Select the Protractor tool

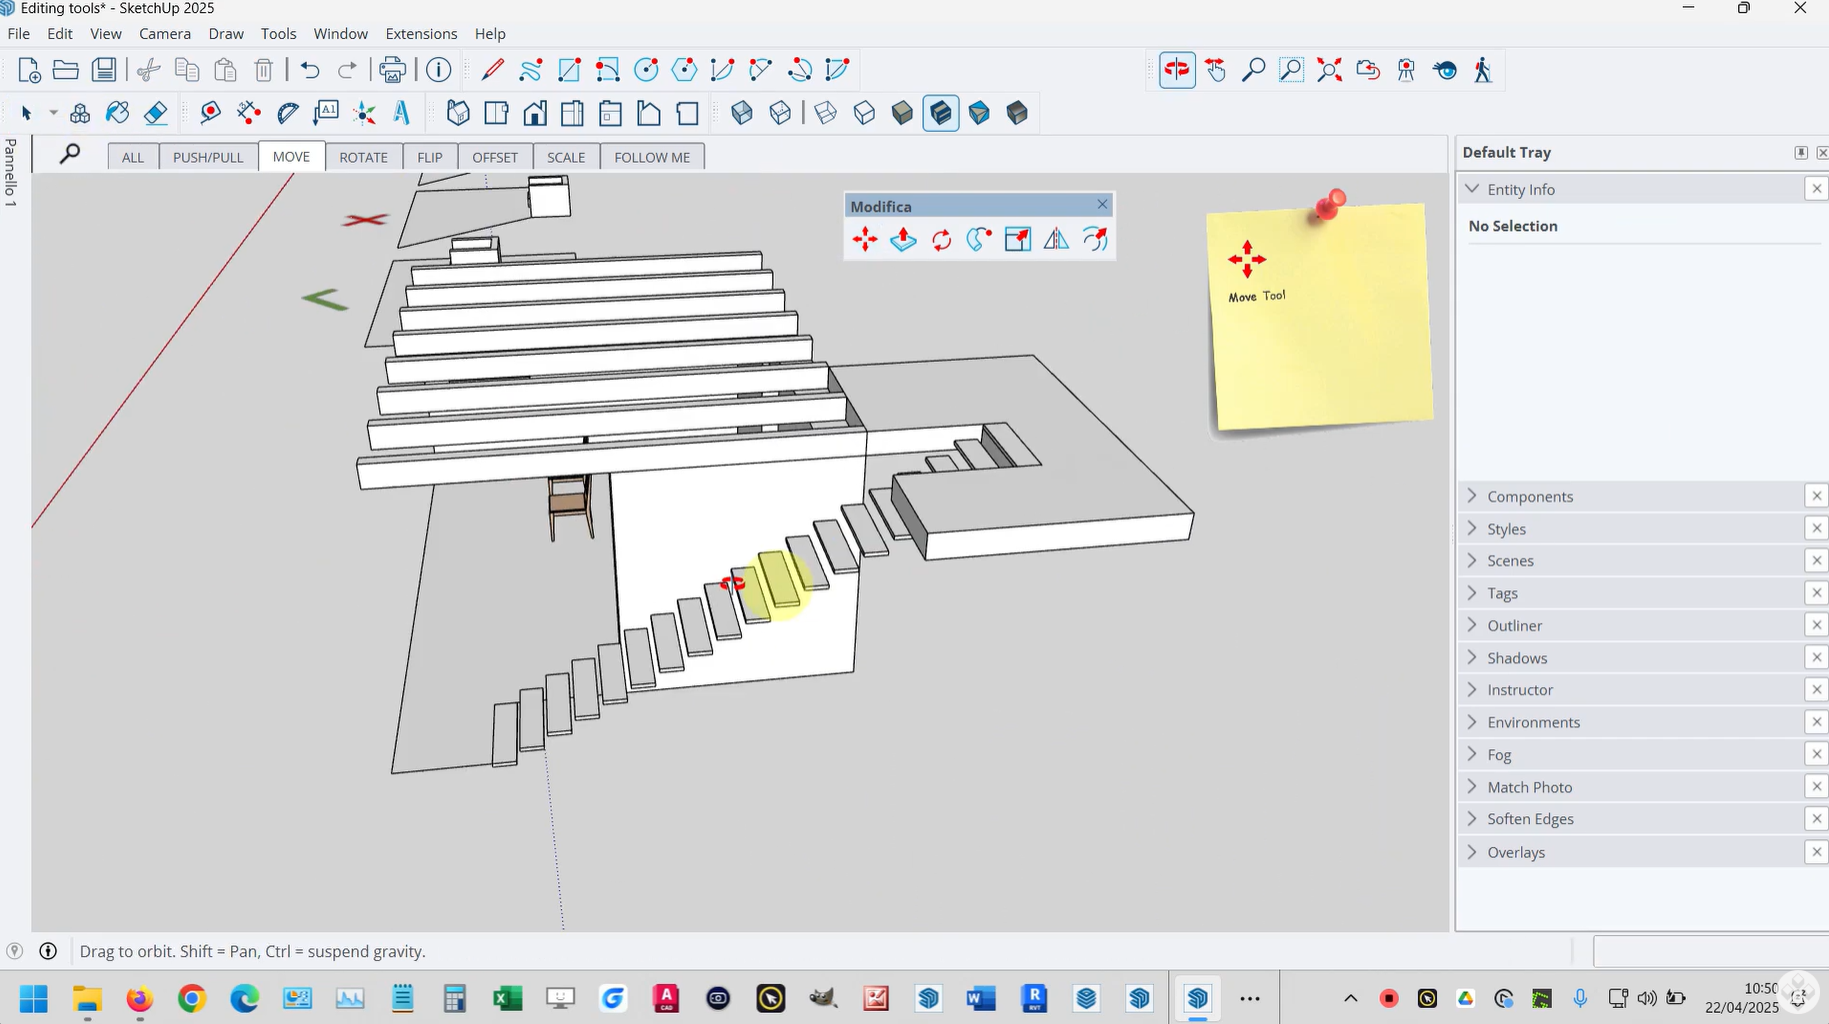[288, 113]
